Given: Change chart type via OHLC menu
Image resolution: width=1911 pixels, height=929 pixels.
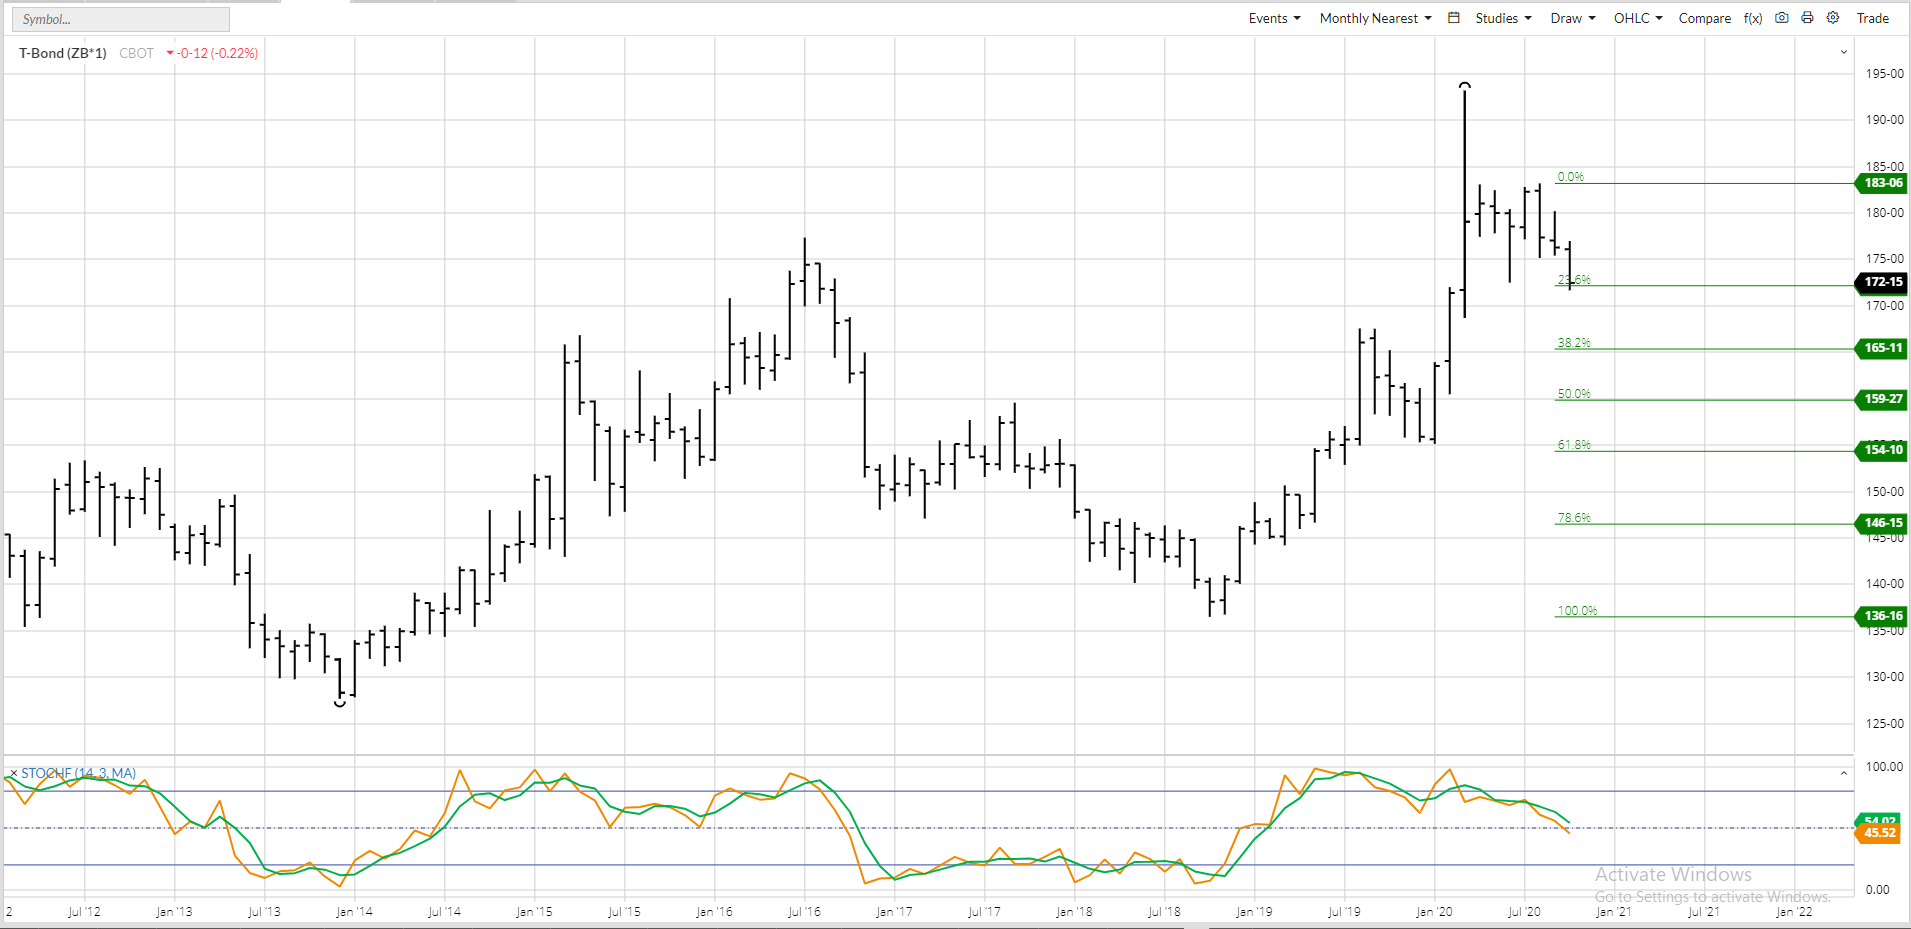Looking at the screenshot, I should [1637, 18].
